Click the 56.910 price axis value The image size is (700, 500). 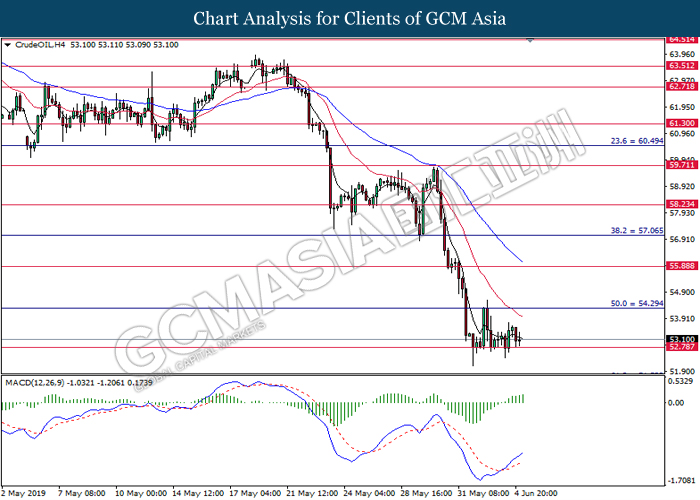pos(682,239)
